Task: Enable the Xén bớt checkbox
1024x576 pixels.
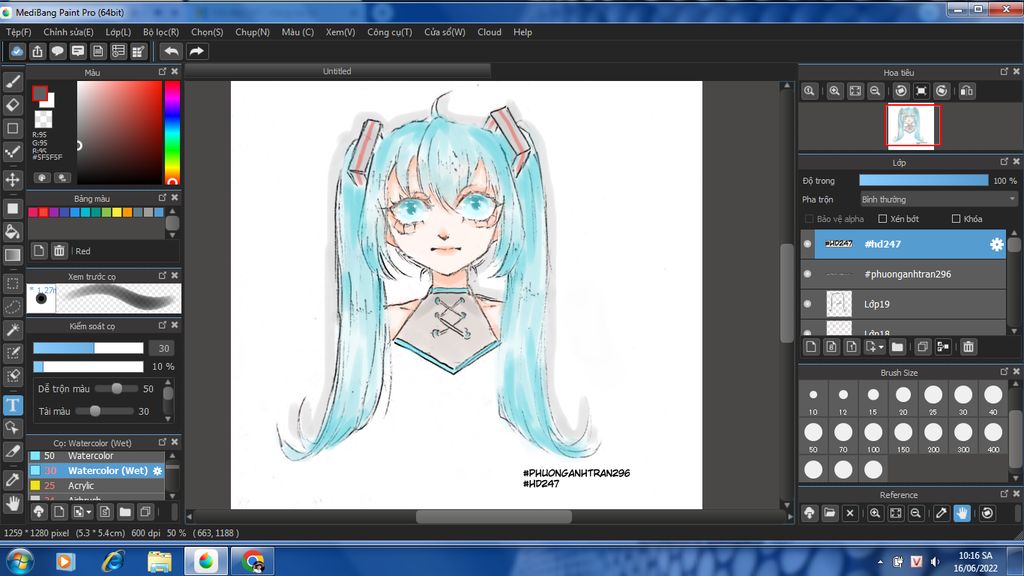Action: [882, 219]
